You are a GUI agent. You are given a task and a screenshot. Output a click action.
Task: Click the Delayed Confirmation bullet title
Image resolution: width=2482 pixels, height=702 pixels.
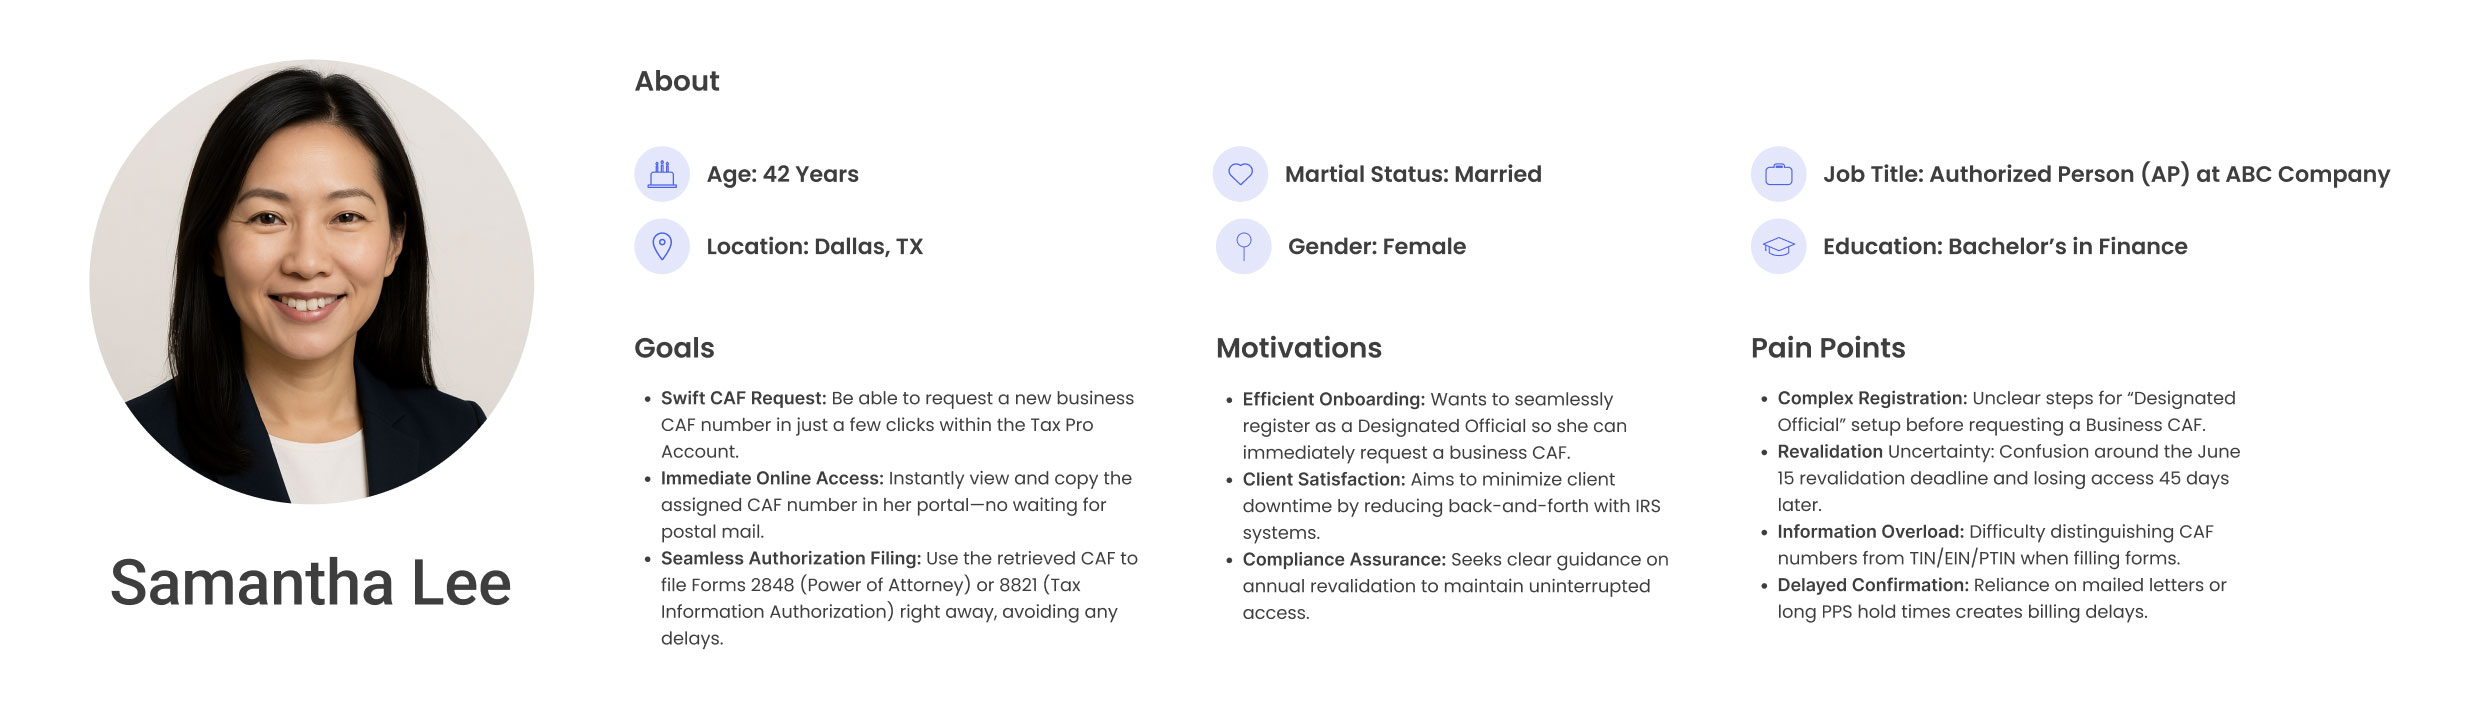1873,585
